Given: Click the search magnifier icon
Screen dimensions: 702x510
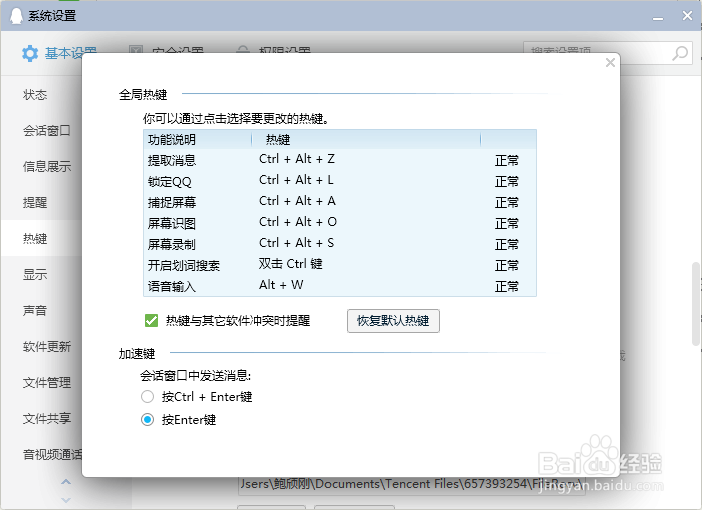Looking at the screenshot, I should click(x=680, y=53).
